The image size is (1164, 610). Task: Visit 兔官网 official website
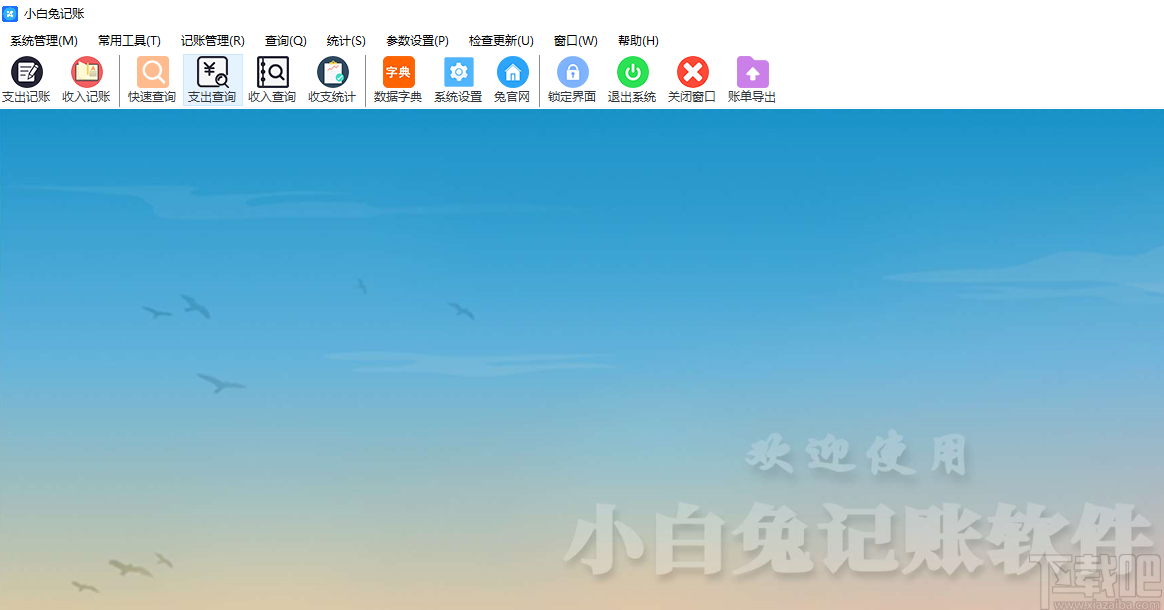coord(512,80)
